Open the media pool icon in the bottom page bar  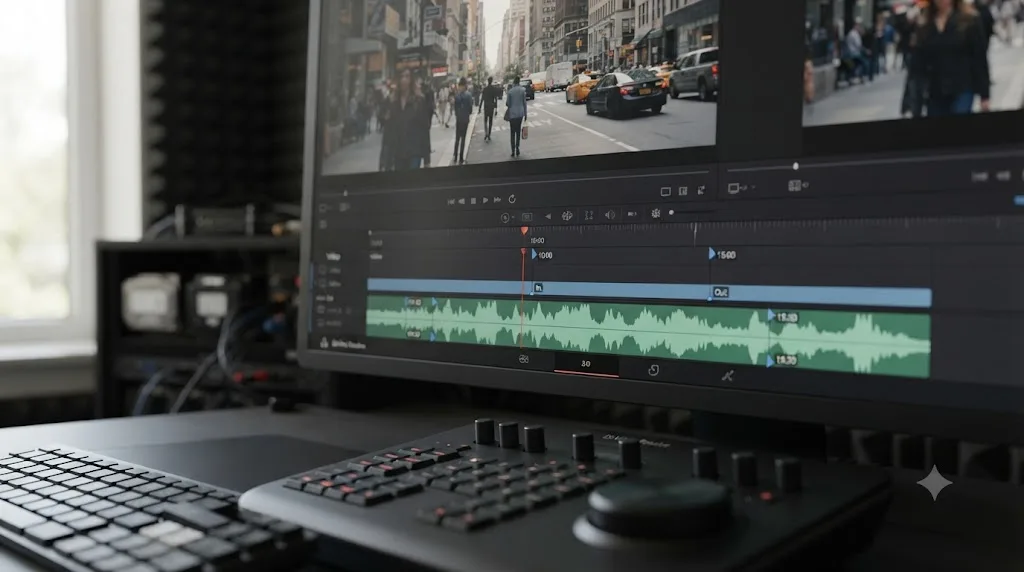click(x=524, y=359)
